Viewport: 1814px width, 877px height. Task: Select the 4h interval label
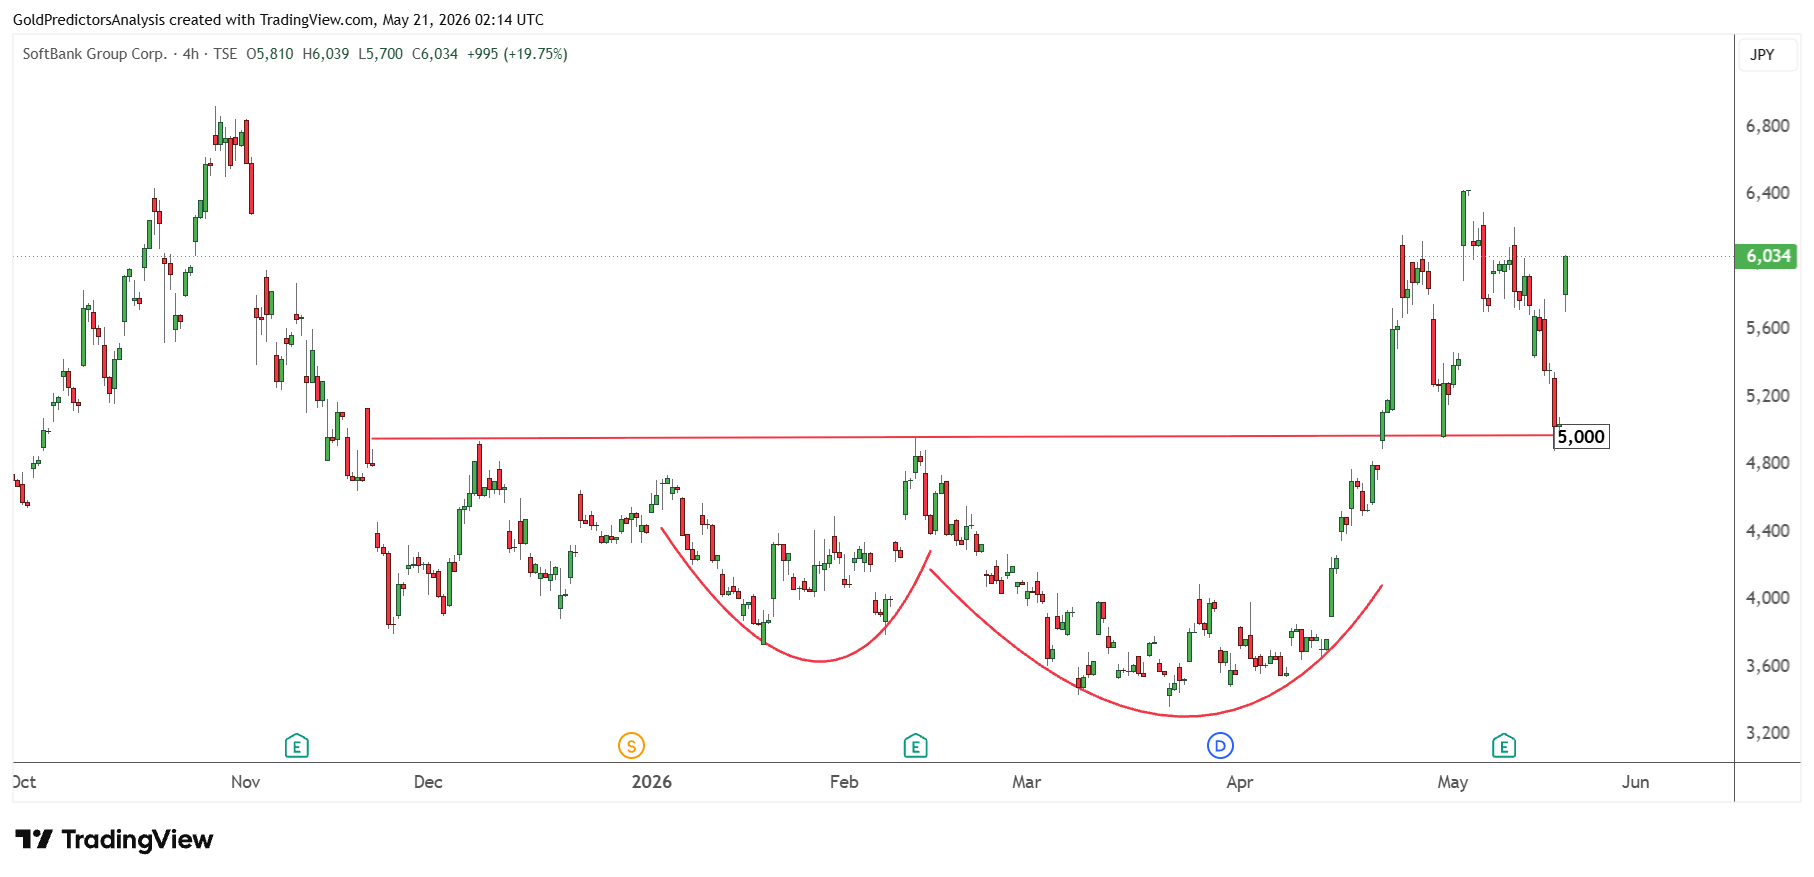click(x=191, y=54)
